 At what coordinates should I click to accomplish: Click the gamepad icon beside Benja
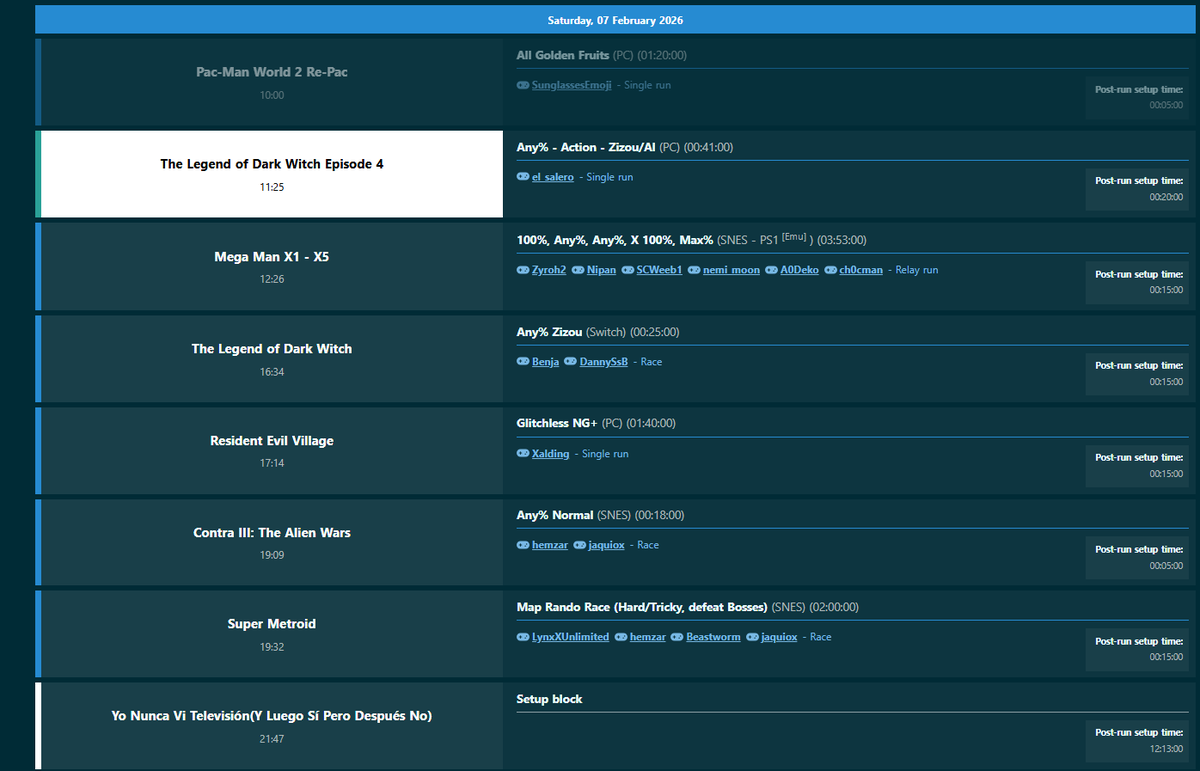[523, 362]
